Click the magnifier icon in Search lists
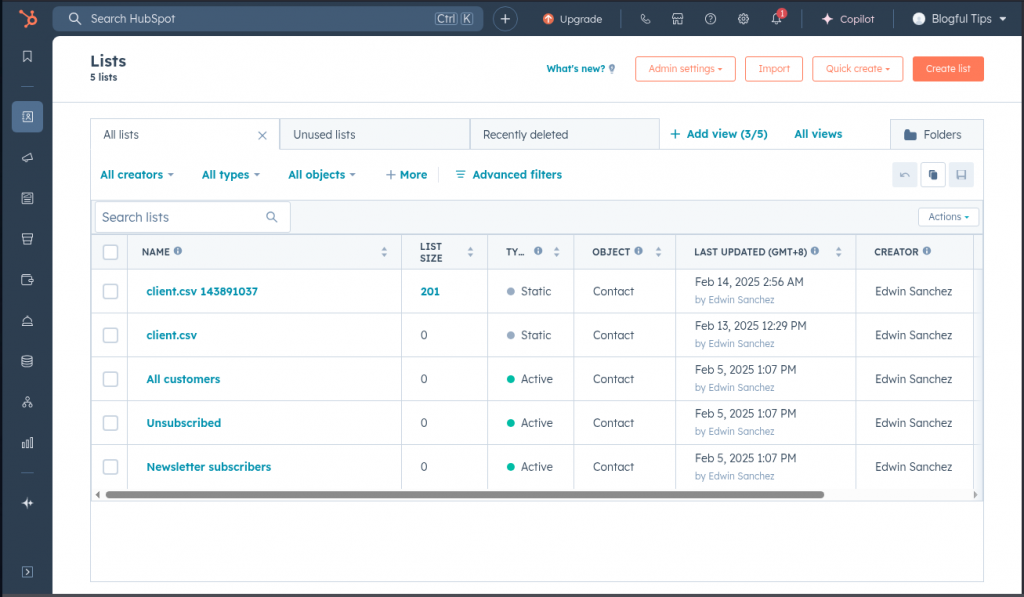This screenshot has height=597, width=1024. click(x=272, y=217)
